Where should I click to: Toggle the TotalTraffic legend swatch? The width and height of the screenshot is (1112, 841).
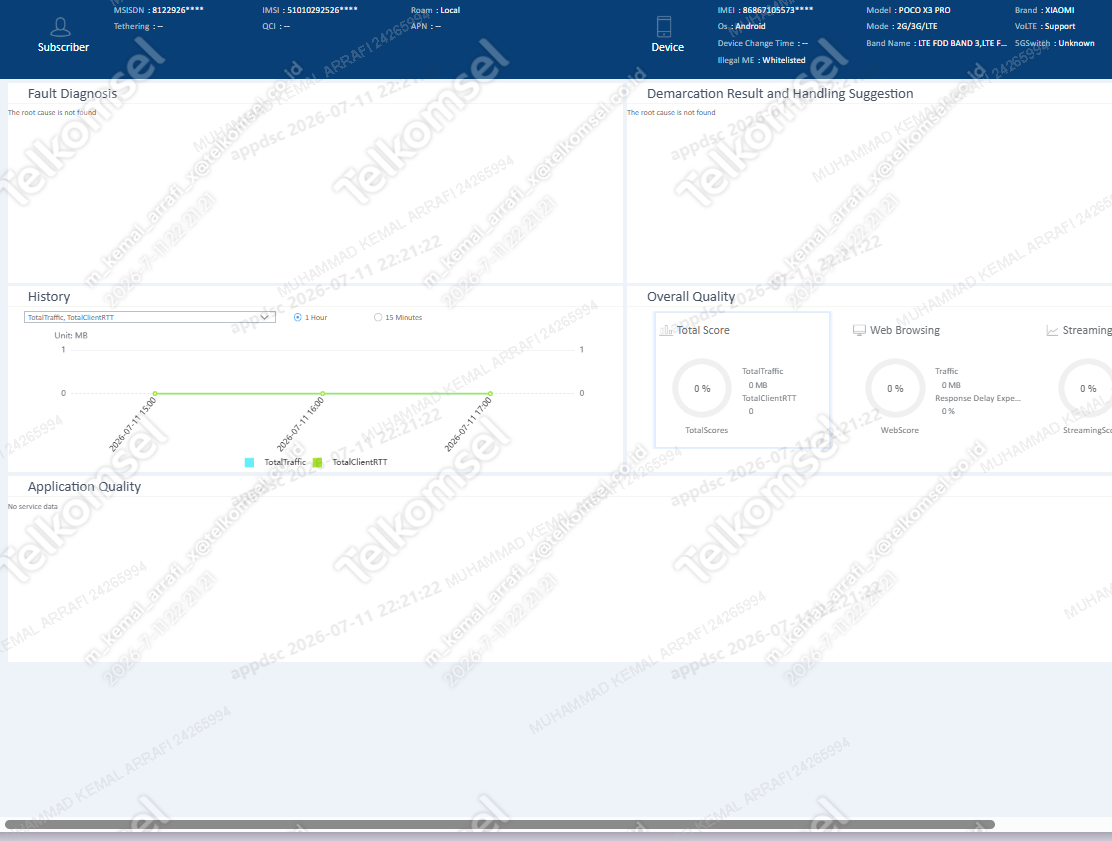pos(250,462)
